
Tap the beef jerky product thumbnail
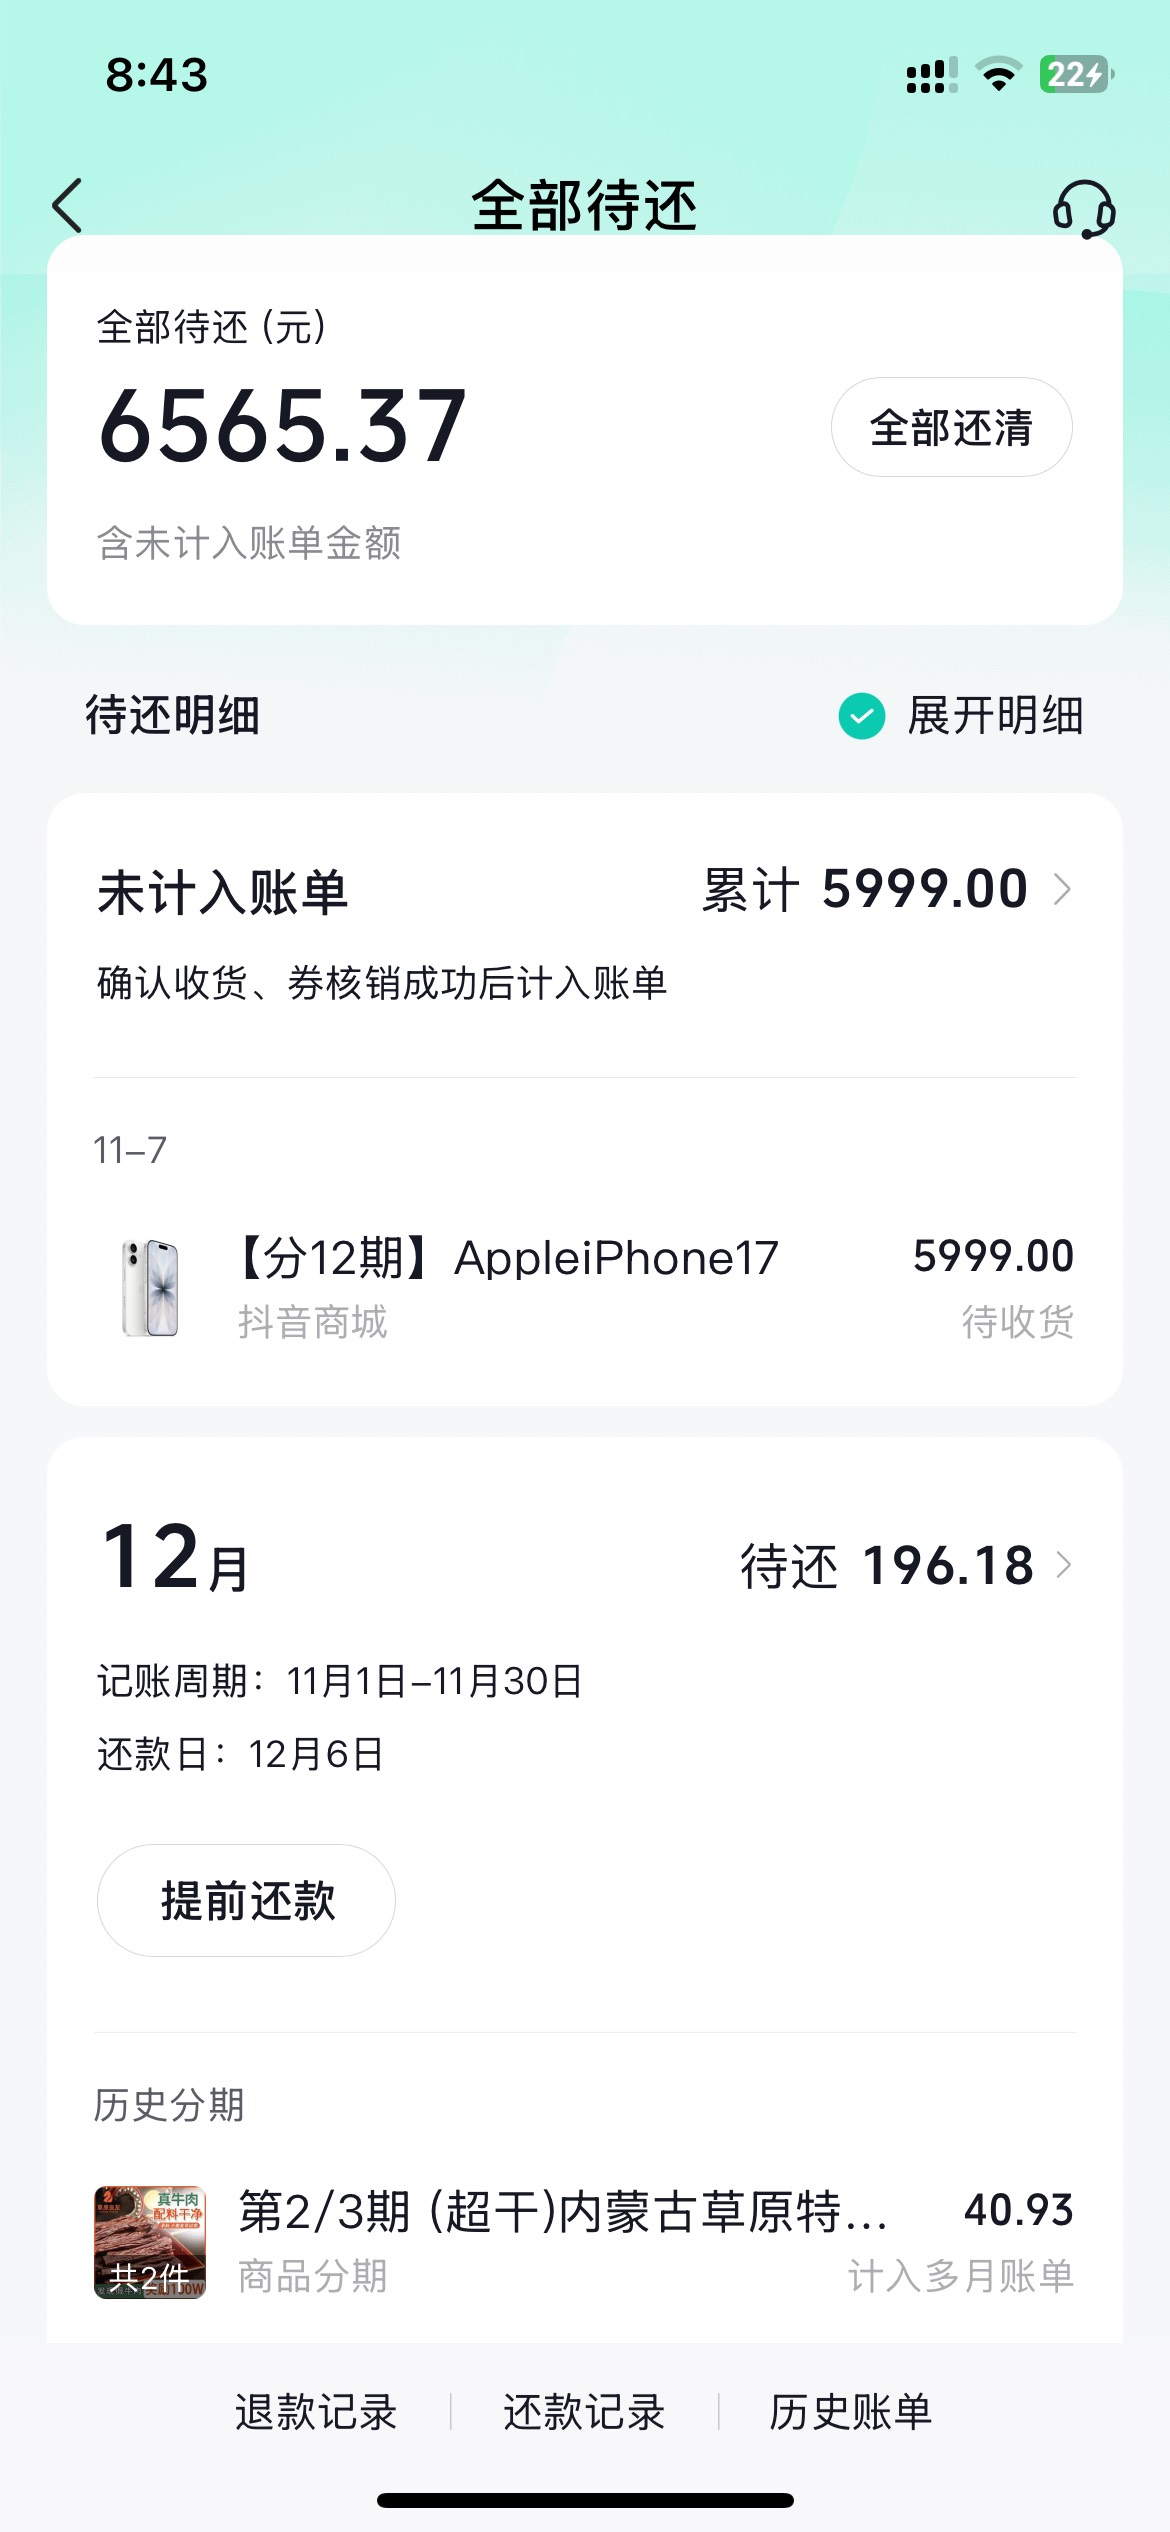tap(150, 2242)
